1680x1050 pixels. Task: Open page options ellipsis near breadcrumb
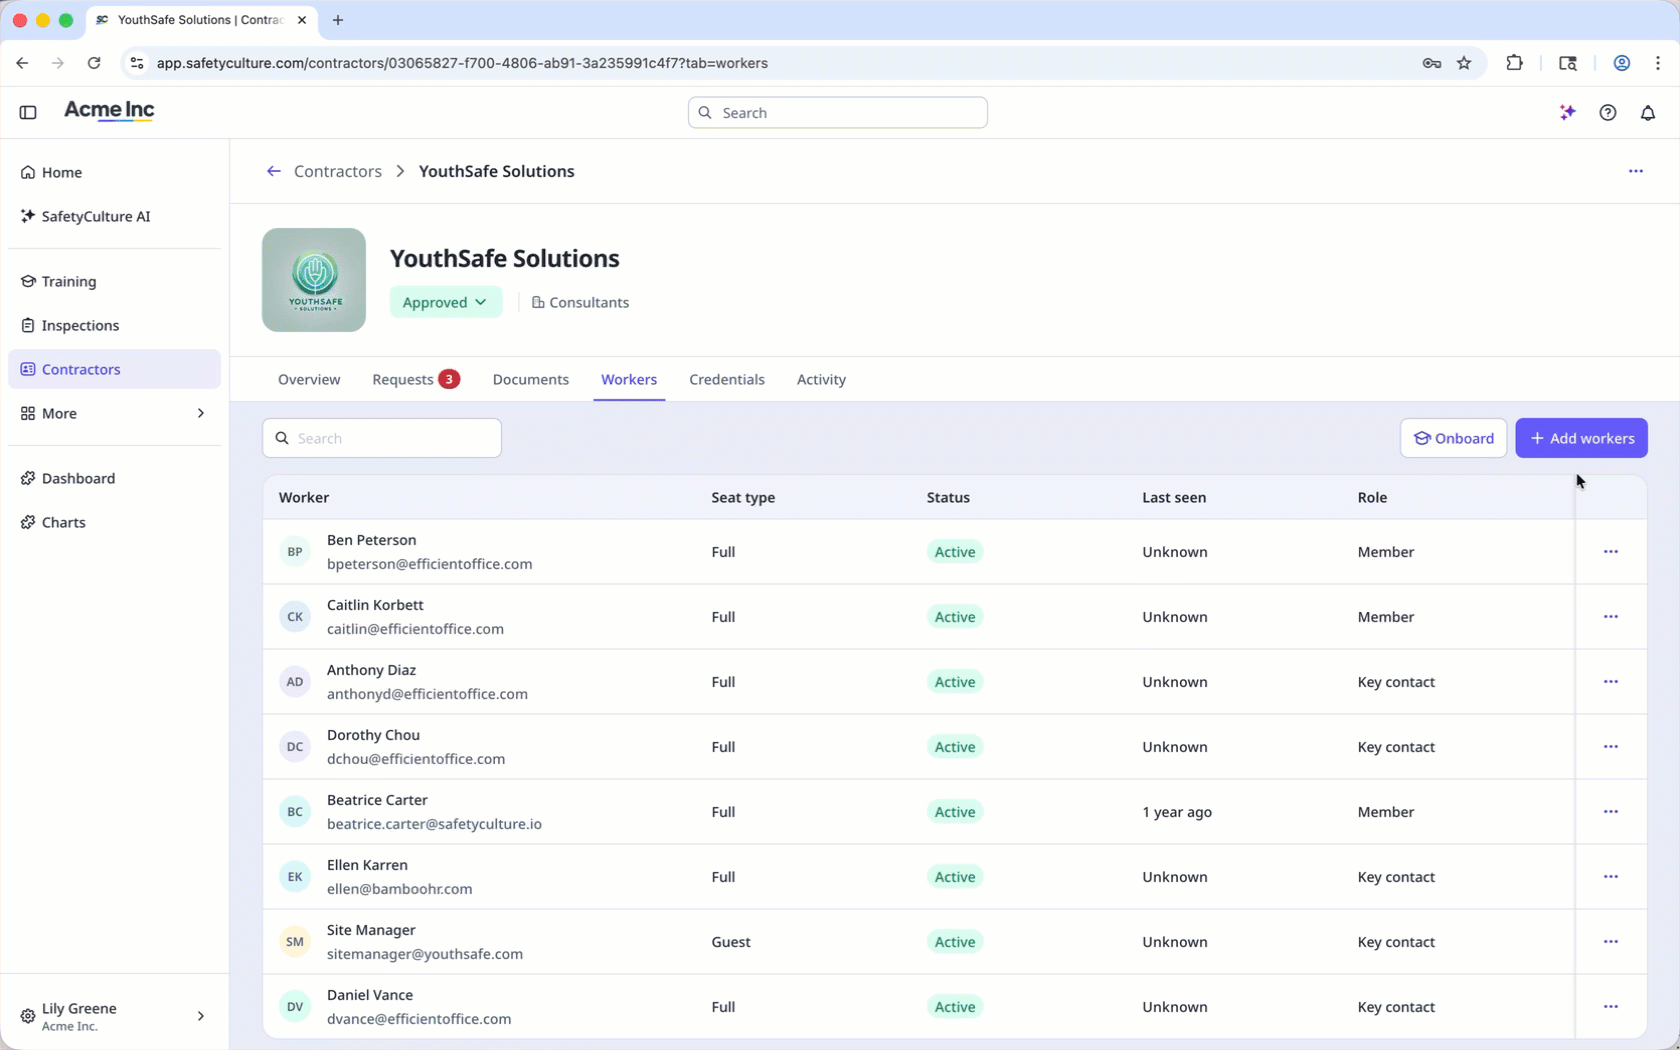point(1636,171)
